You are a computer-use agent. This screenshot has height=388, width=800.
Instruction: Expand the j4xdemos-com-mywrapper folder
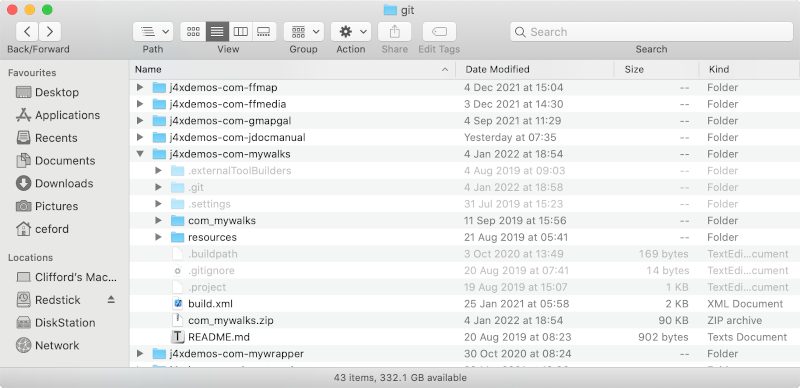(140, 354)
